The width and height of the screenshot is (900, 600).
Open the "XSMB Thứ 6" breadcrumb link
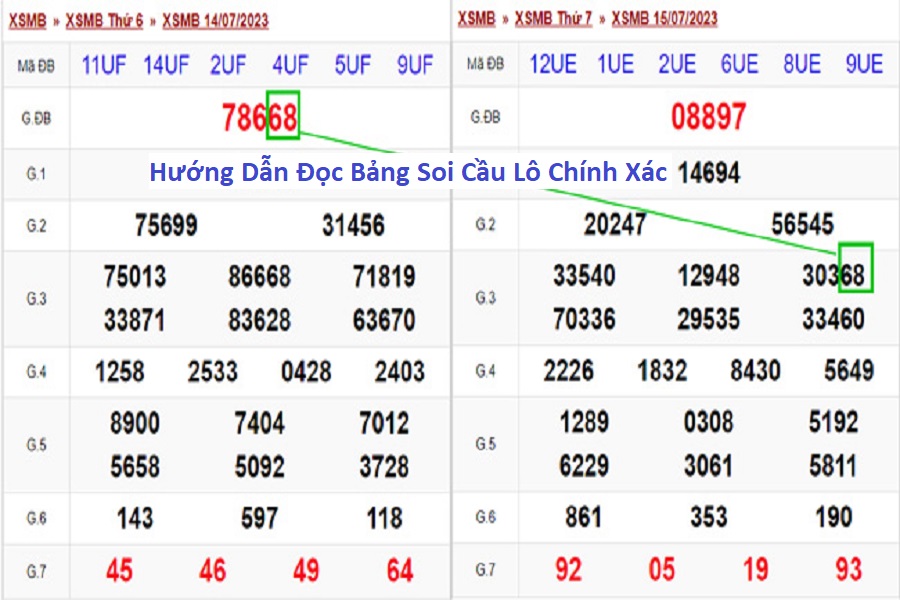point(104,20)
